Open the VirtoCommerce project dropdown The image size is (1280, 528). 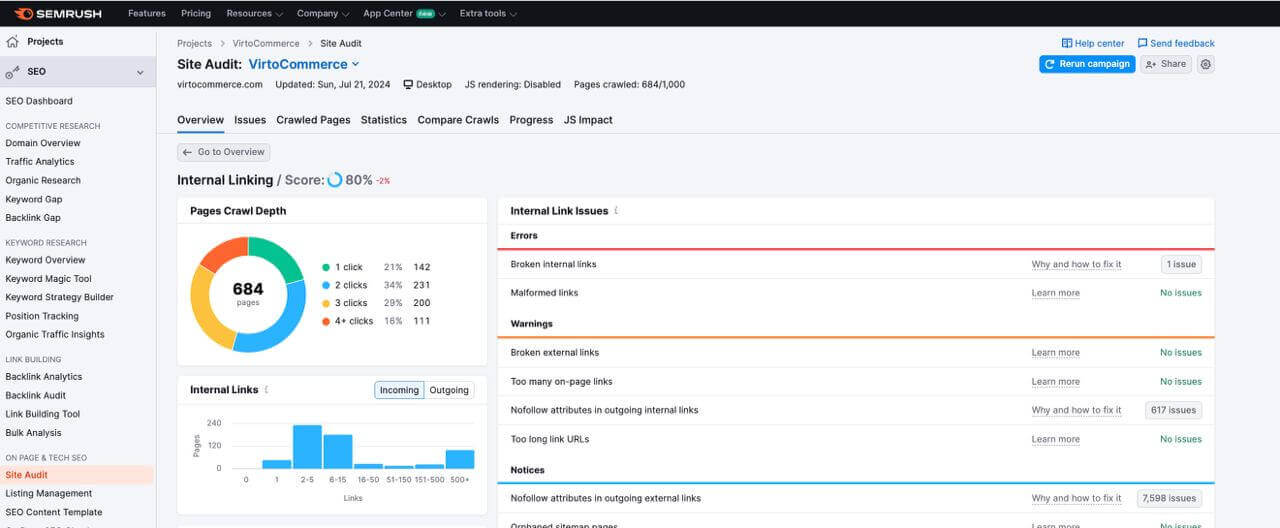coord(304,64)
